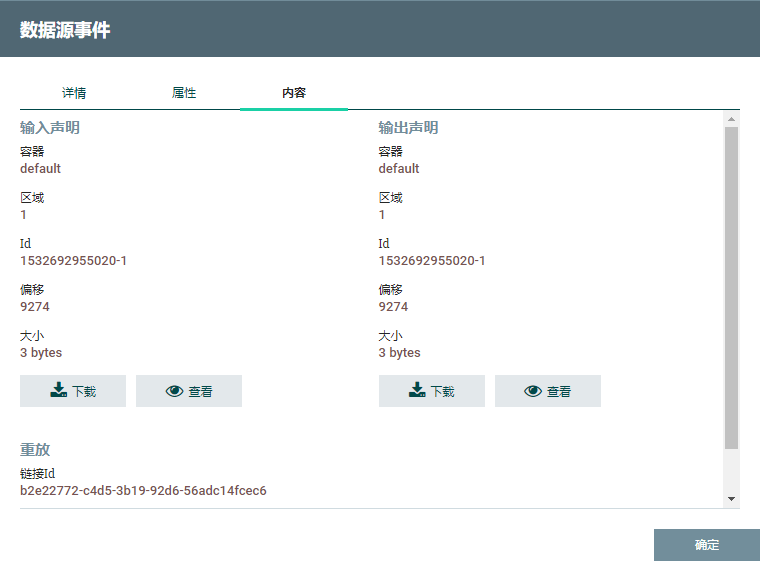The height and width of the screenshot is (561, 760).
Task: Click the eye icon under 输入声明
Action: 174,391
